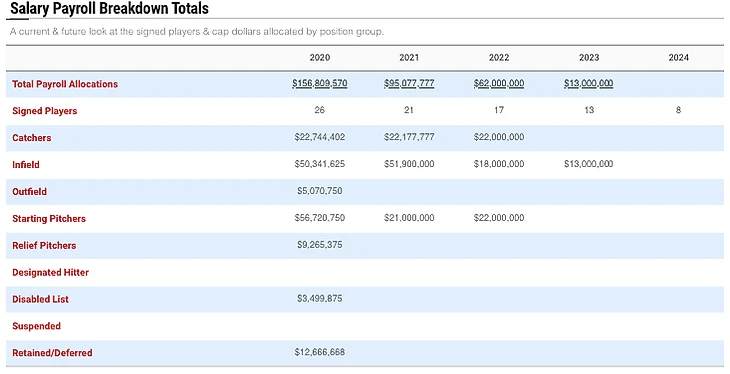Select the Outfield row label
The width and height of the screenshot is (730, 374).
pos(29,191)
